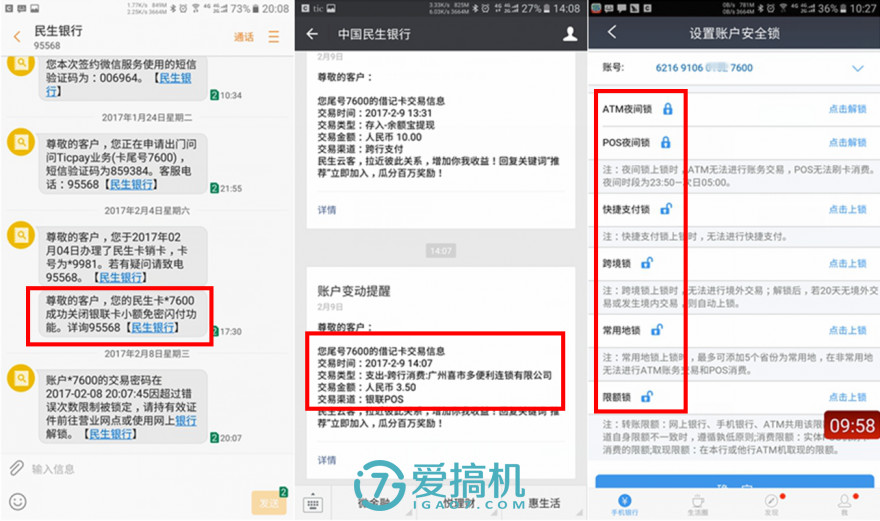Switch to keyboard input in 中国民生银行 chat

click(313, 504)
